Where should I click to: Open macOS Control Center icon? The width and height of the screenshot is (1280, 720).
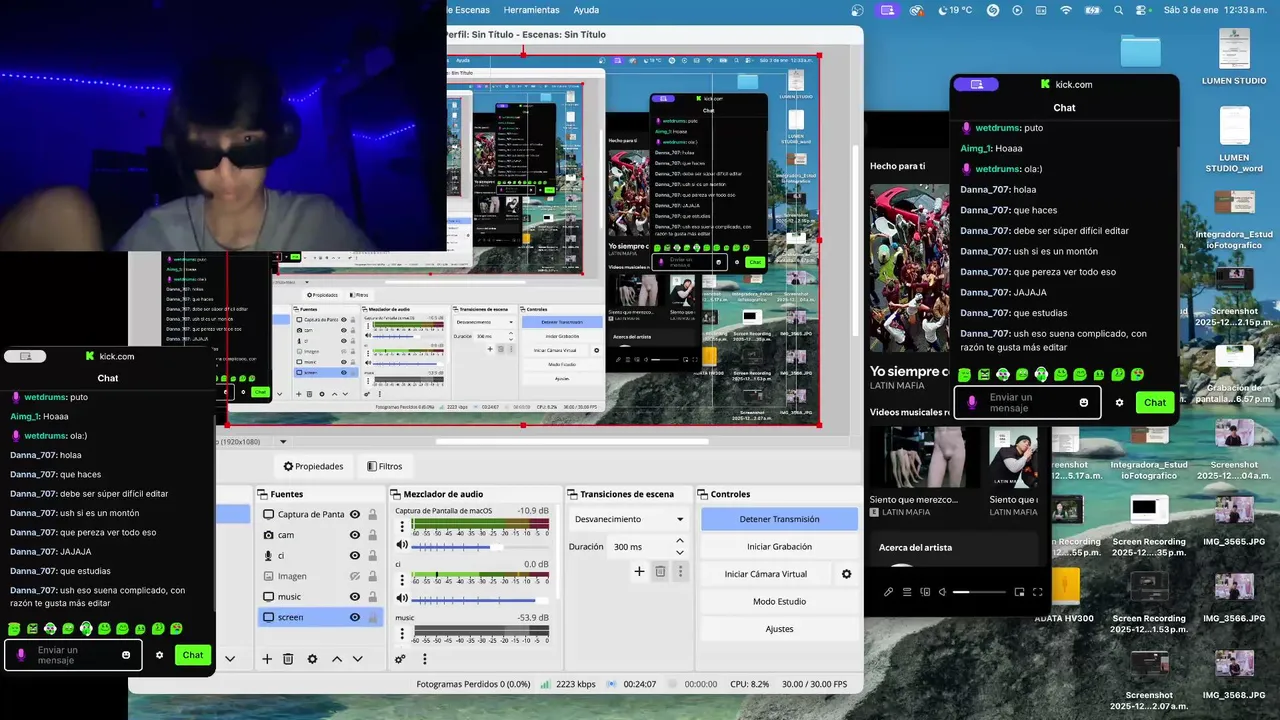pos(1141,10)
